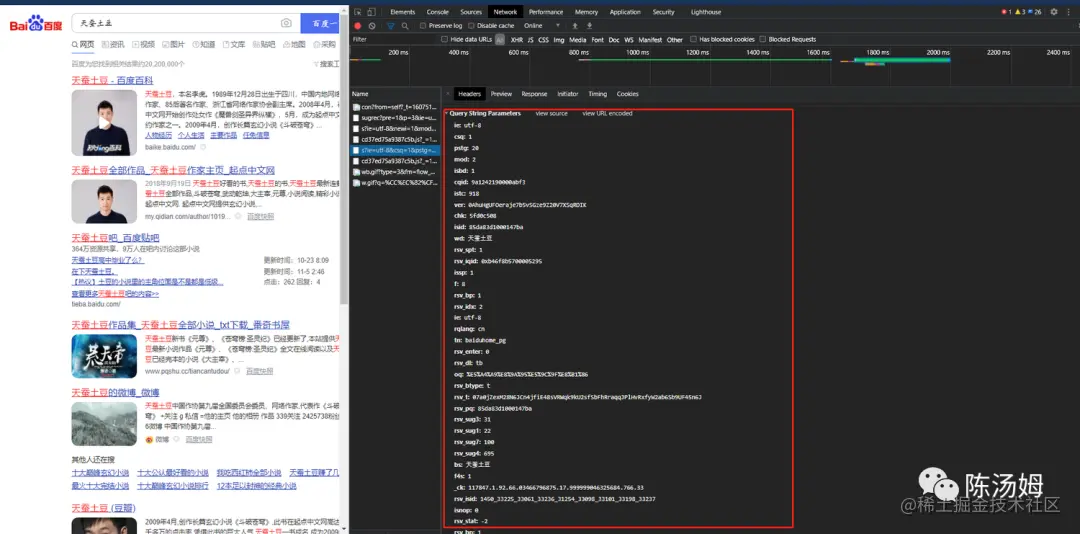Open the 资讯 search category
This screenshot has height=534, width=1080.
[x=113, y=44]
